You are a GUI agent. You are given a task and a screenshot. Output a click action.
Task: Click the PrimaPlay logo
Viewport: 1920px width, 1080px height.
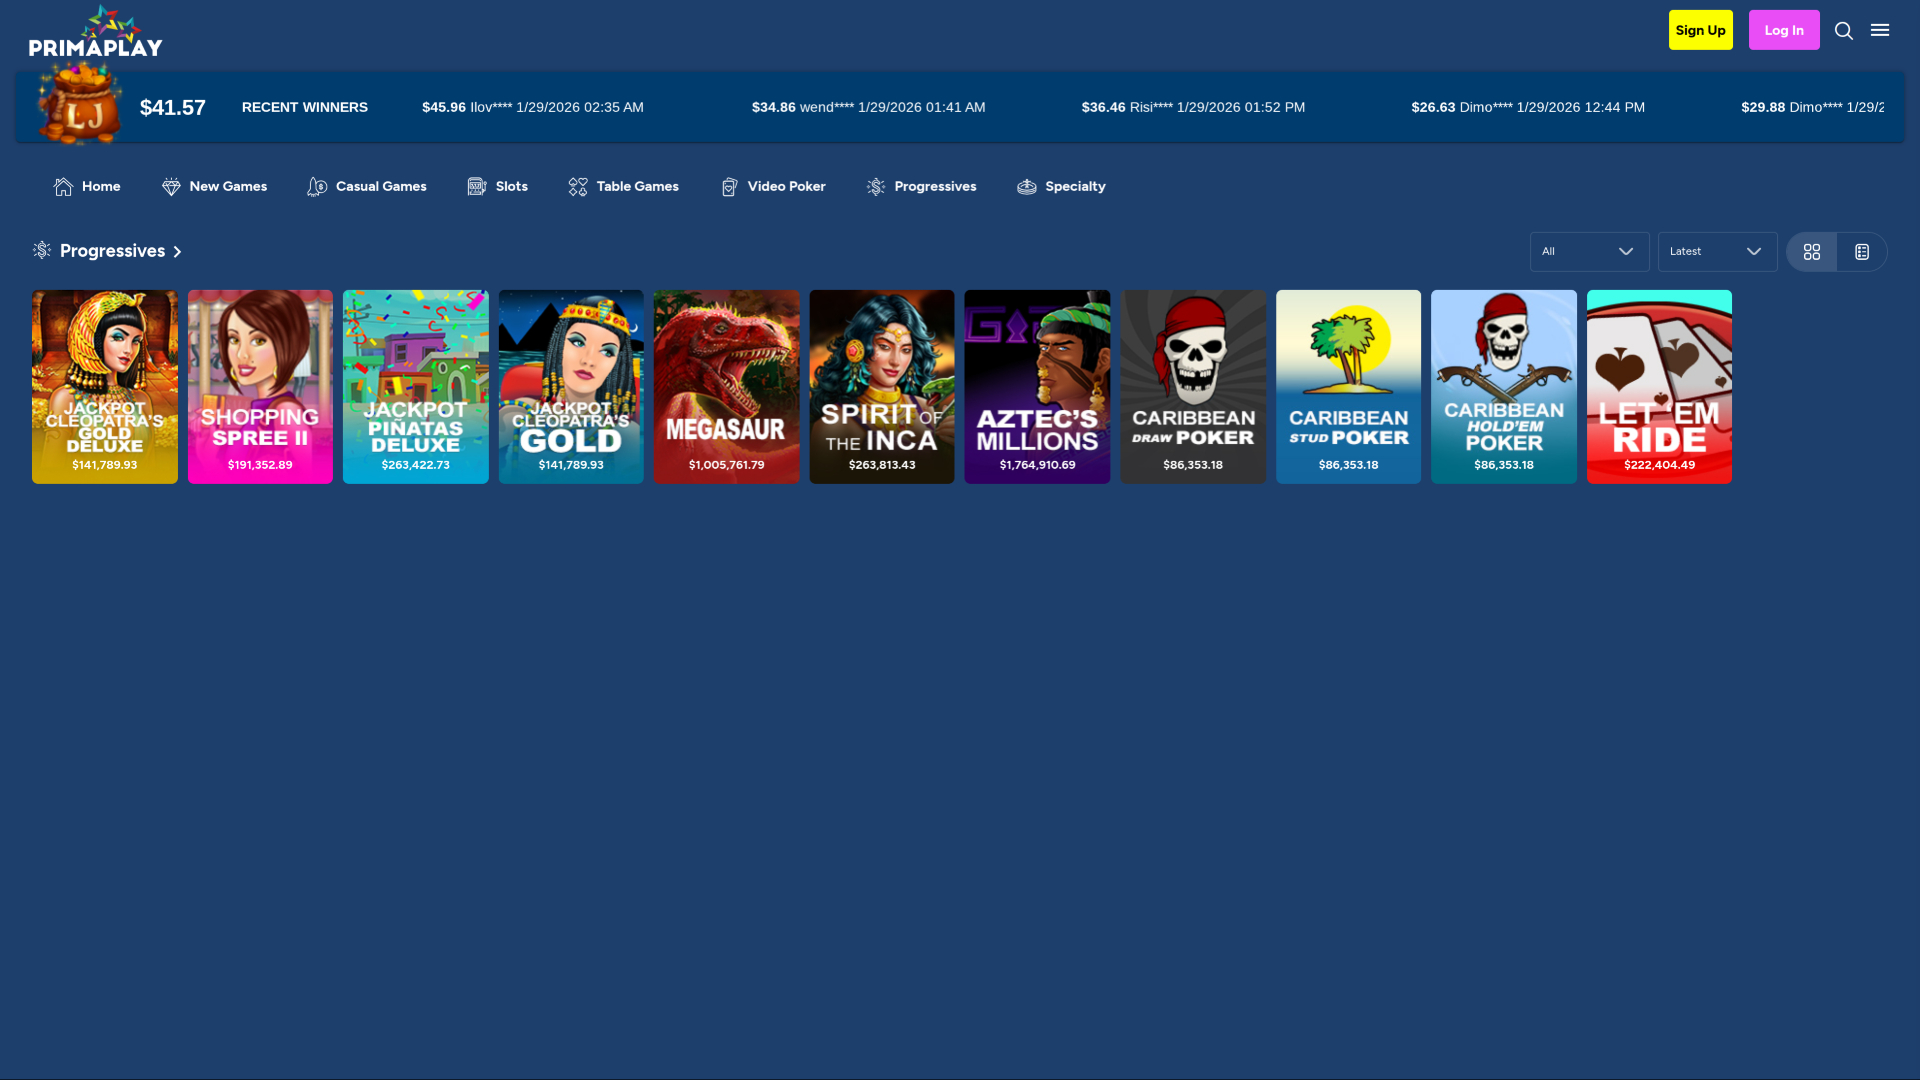pyautogui.click(x=95, y=30)
